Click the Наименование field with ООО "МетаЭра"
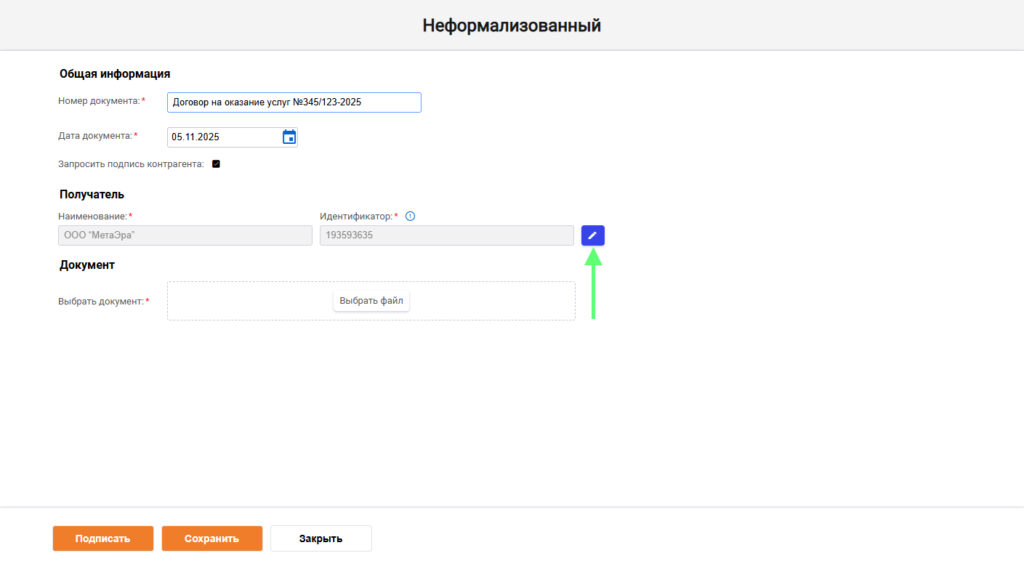Image resolution: width=1024 pixels, height=577 pixels. click(x=186, y=235)
